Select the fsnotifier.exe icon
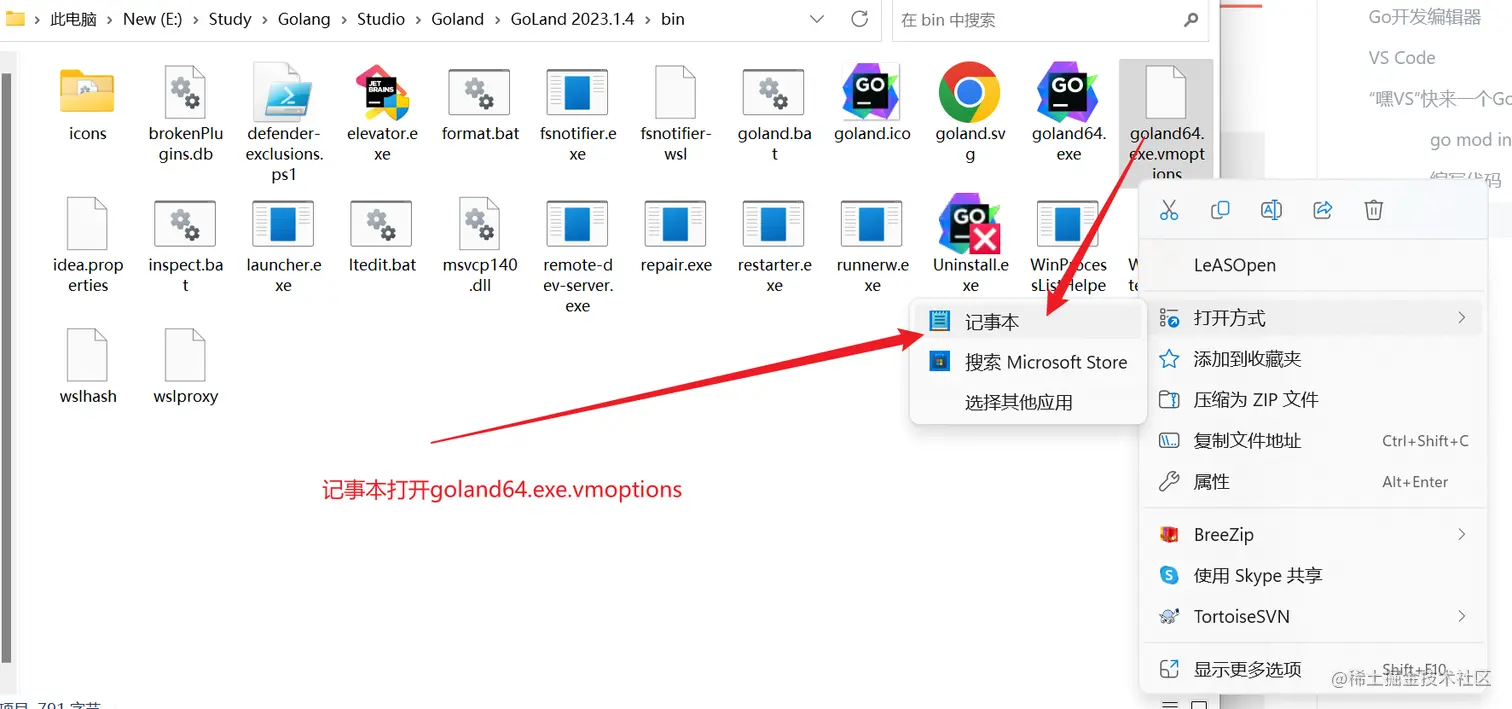Screen dimensions: 1512x709 click(577, 91)
